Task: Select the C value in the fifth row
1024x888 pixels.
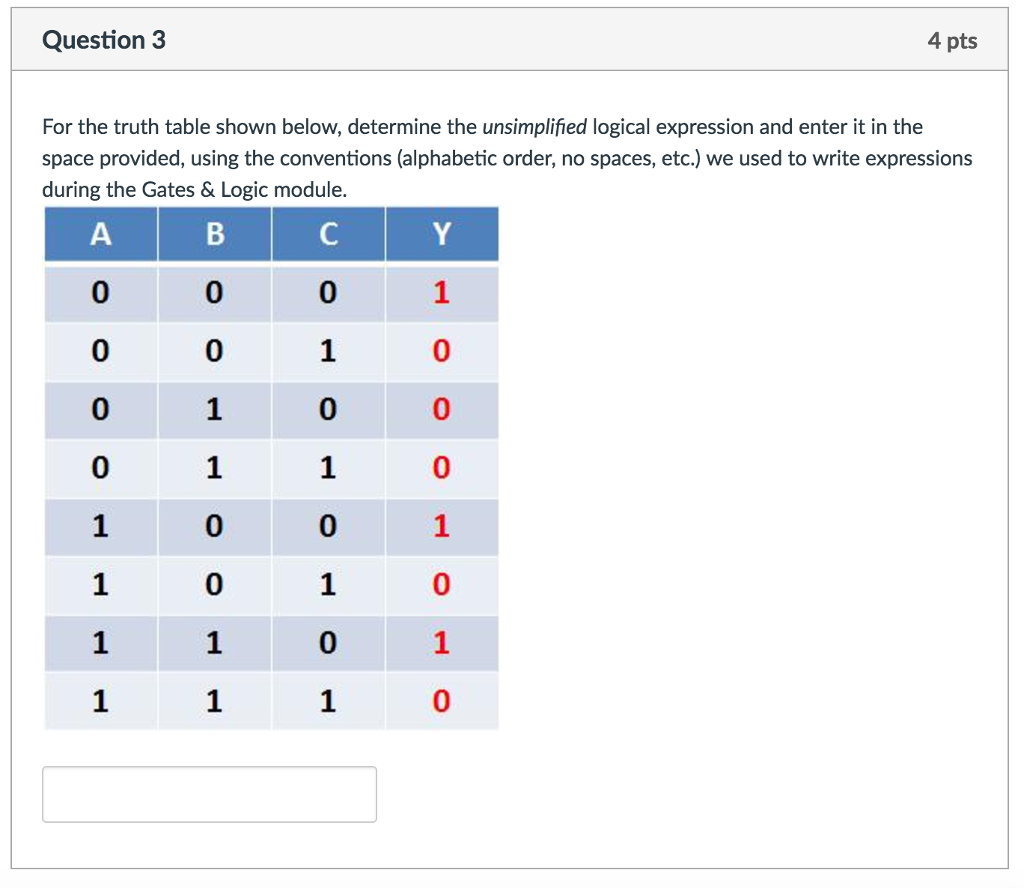Action: 328,527
